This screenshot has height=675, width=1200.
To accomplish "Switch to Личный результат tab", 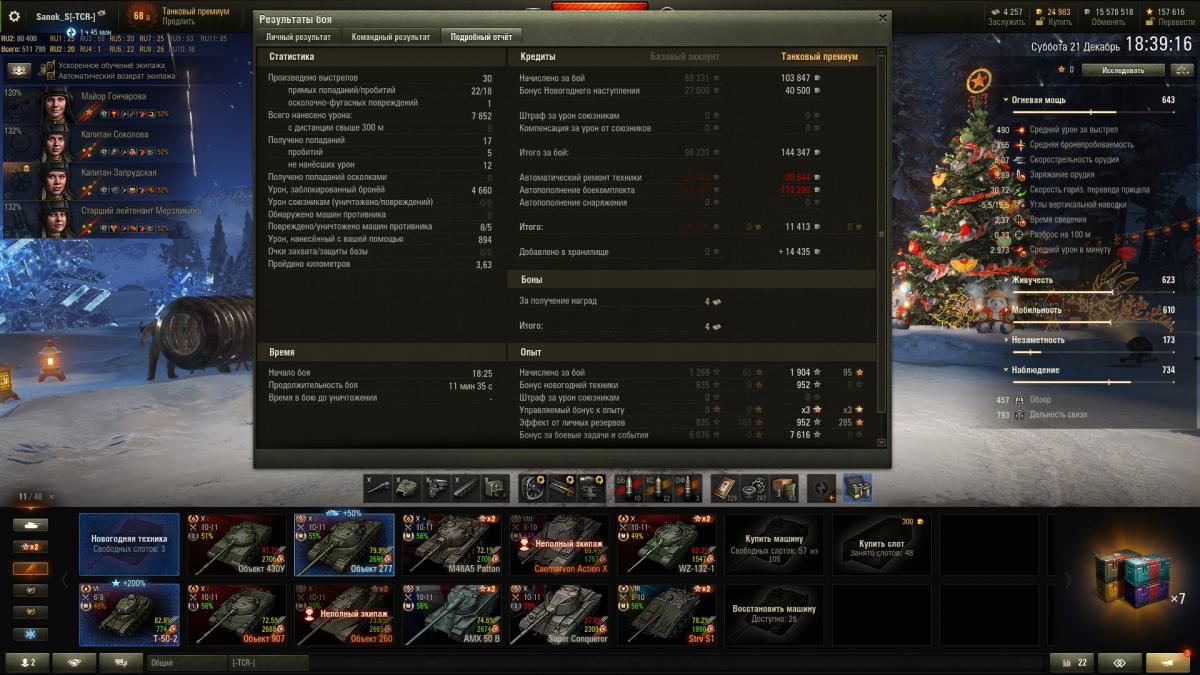I will (x=298, y=37).
